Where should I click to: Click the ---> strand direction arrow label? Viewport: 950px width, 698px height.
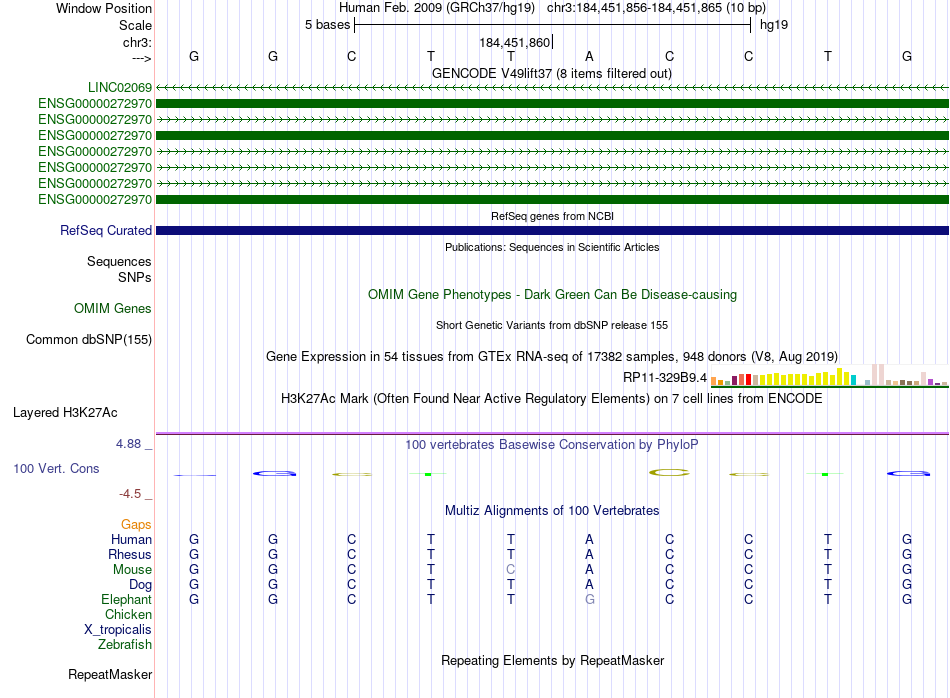[x=142, y=58]
